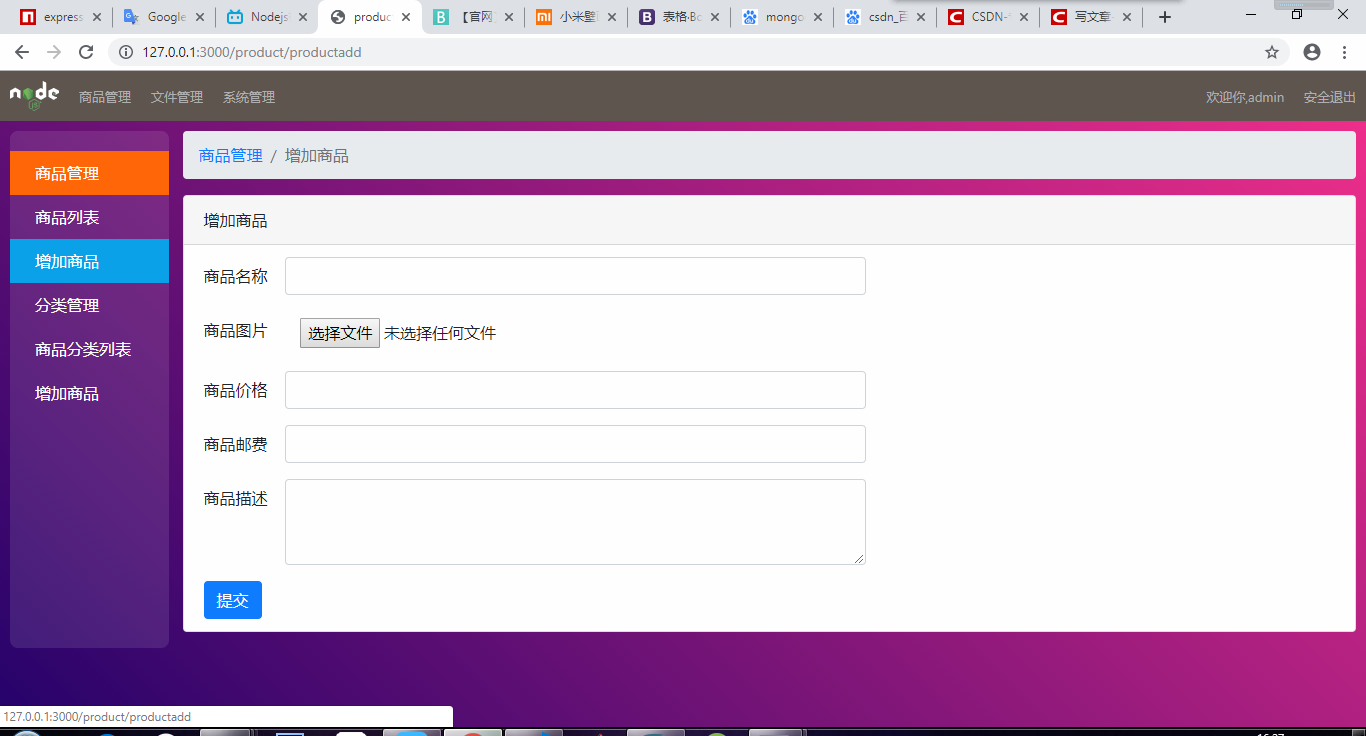The image size is (1366, 736).
Task: Click the Node.js logo in the navbar
Action: [x=32, y=96]
